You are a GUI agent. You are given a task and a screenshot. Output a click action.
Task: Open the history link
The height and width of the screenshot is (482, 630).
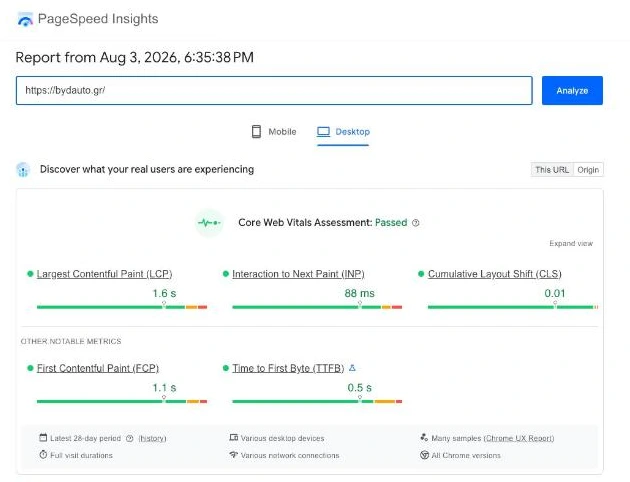tap(152, 438)
